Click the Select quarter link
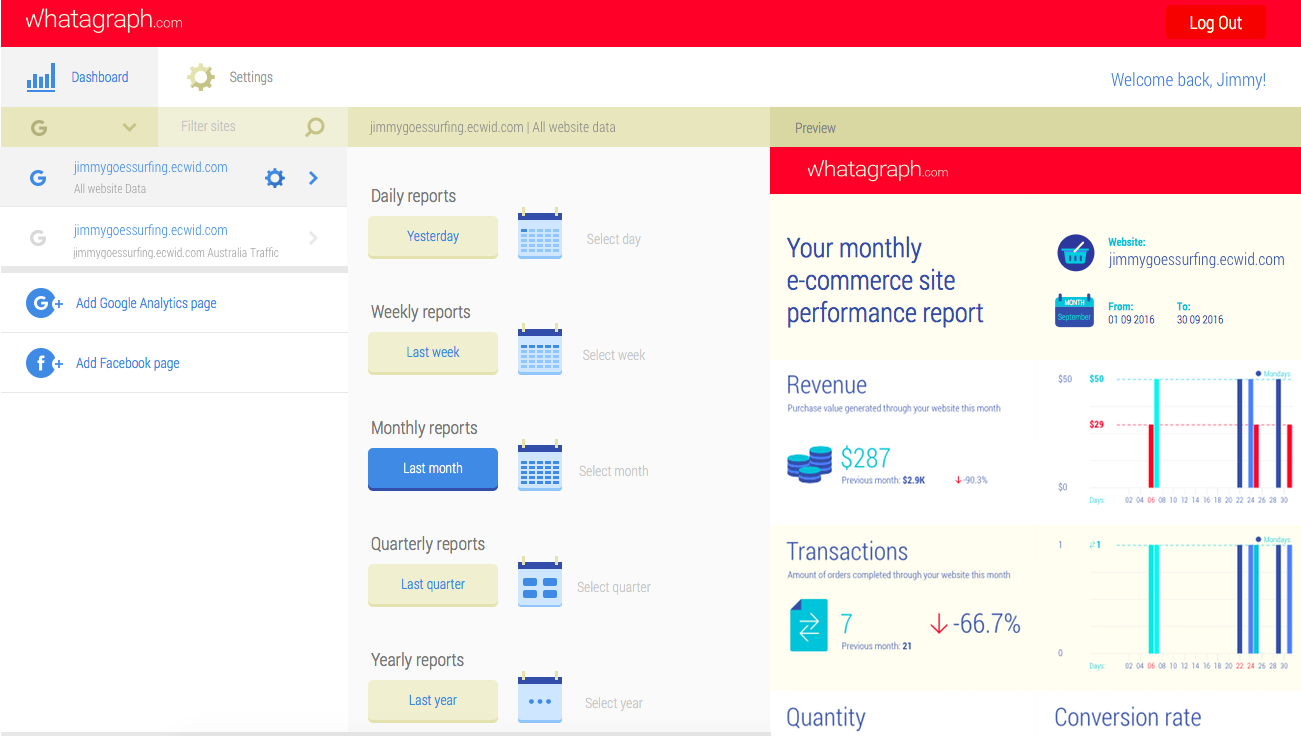The height and width of the screenshot is (736, 1301). pyautogui.click(x=614, y=587)
